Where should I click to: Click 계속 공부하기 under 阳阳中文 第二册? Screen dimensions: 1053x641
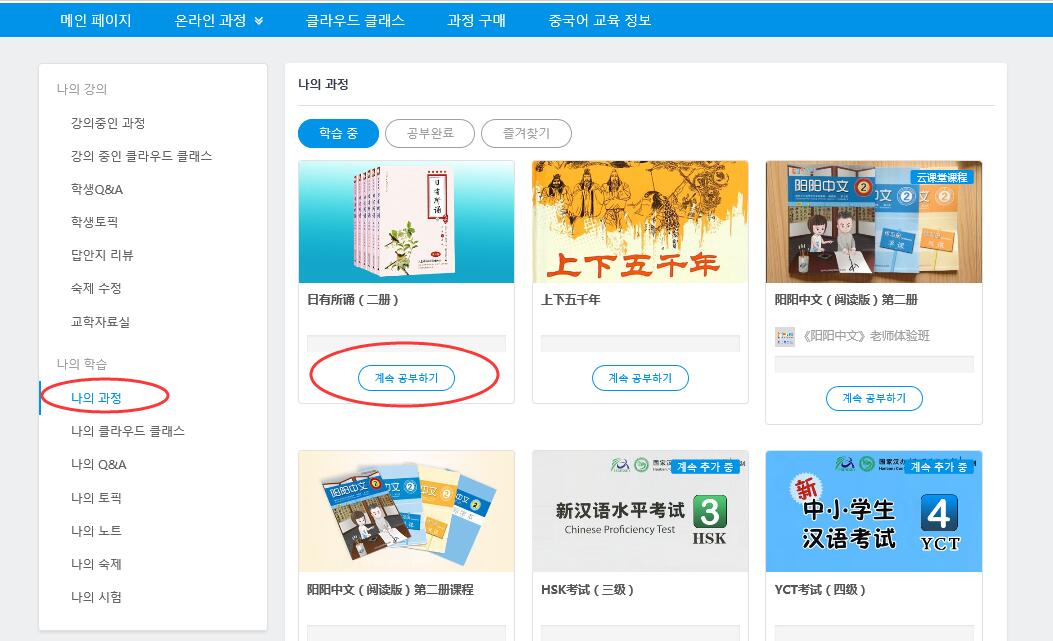pyautogui.click(x=874, y=398)
